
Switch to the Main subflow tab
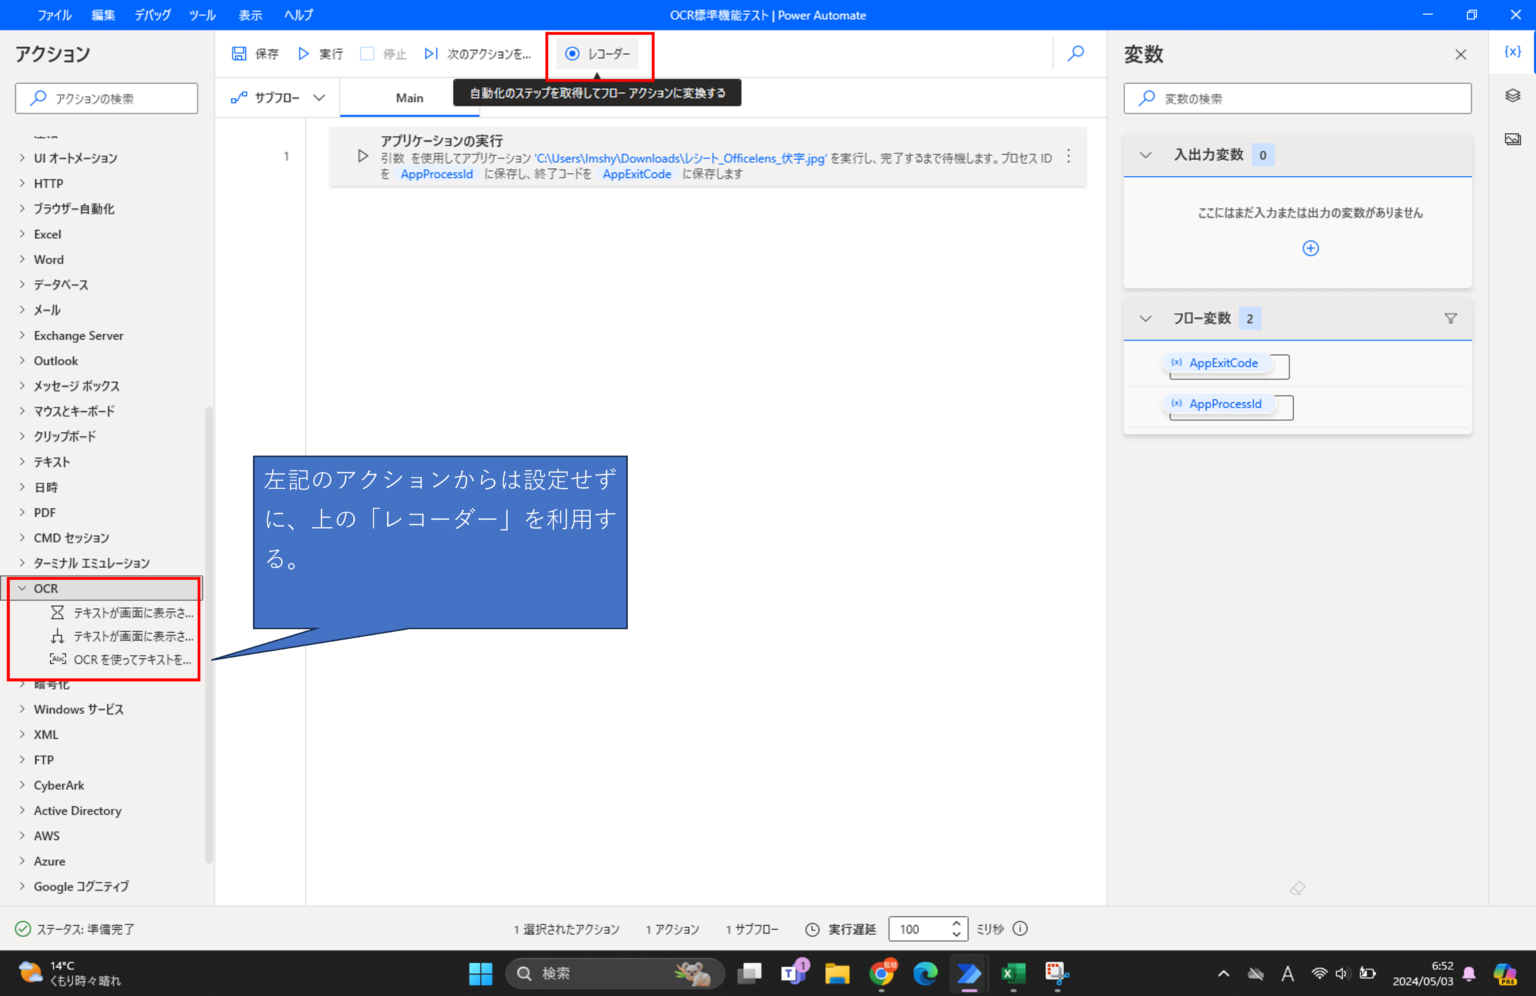pyautogui.click(x=409, y=97)
